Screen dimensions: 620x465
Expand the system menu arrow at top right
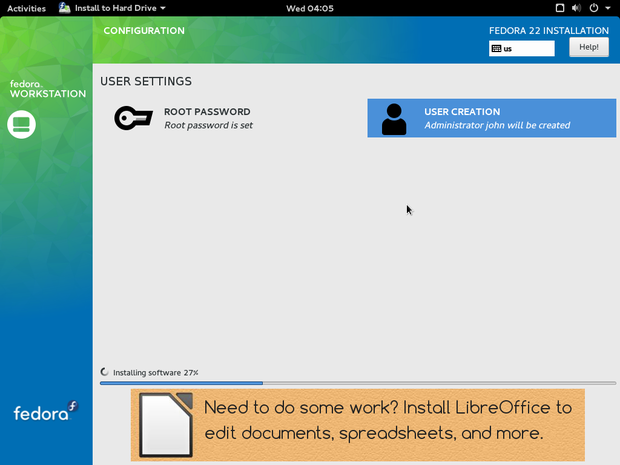tap(607, 8)
